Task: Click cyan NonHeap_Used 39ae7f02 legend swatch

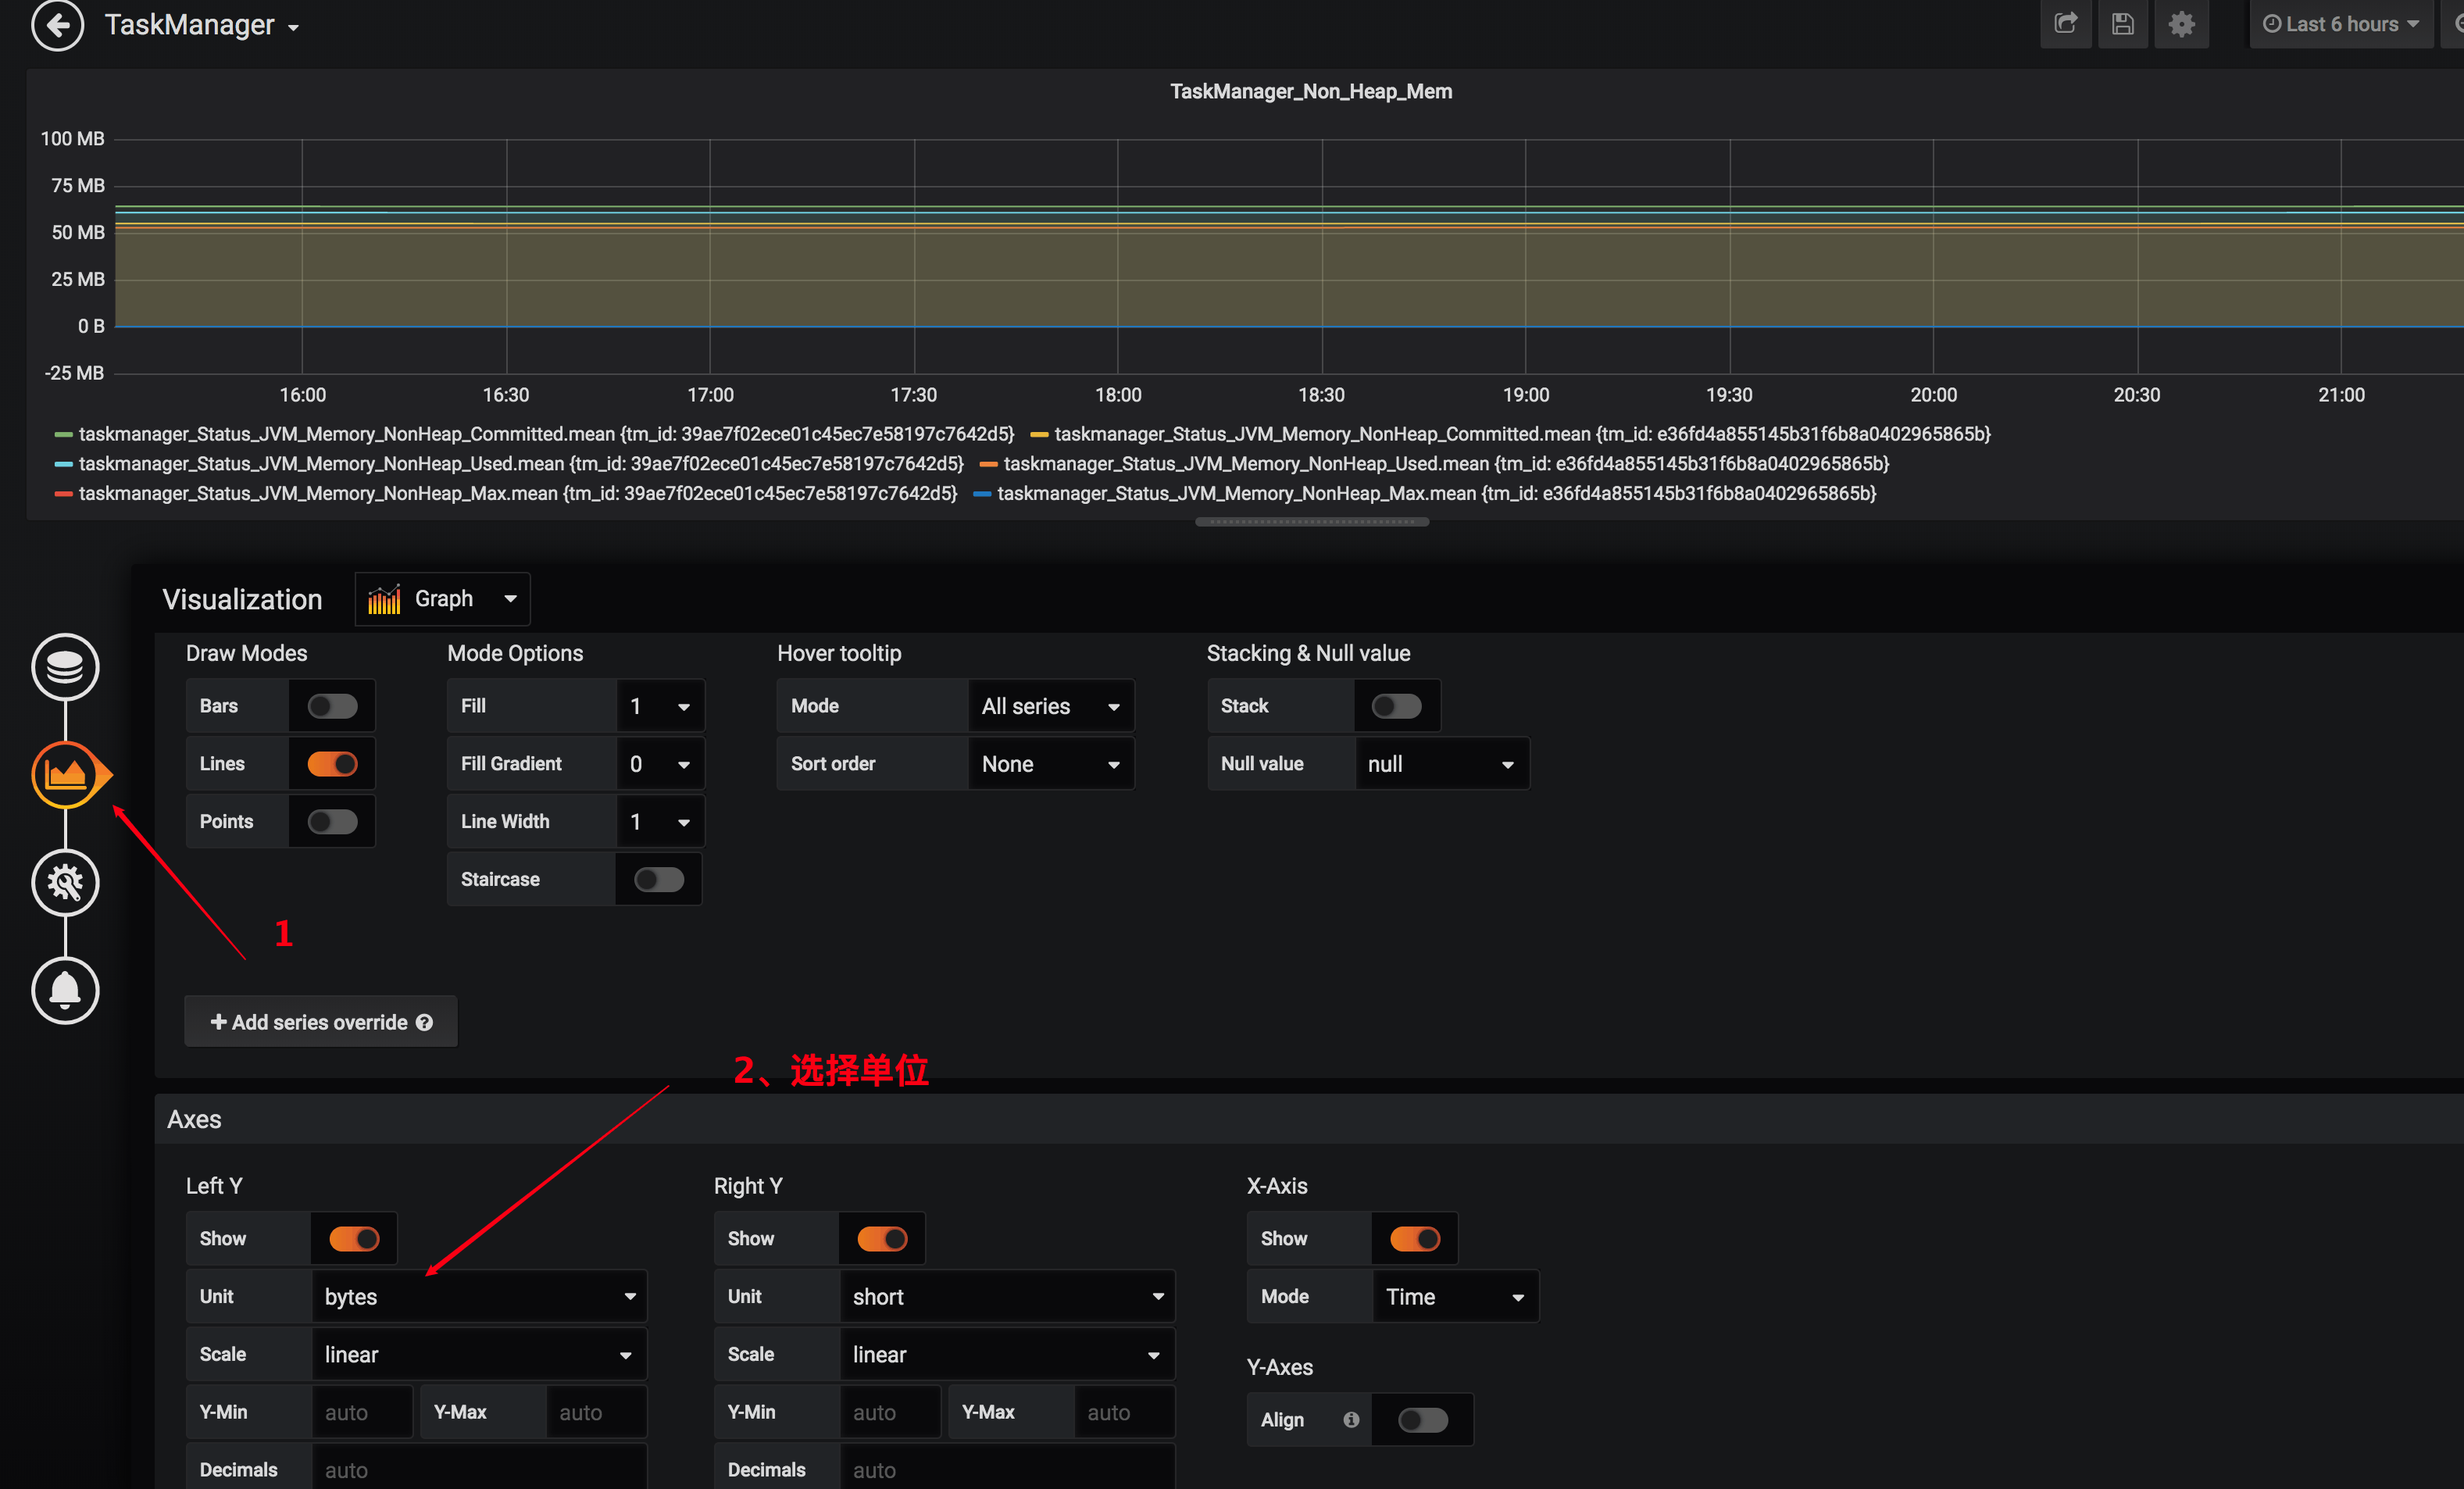Action: point(63,464)
